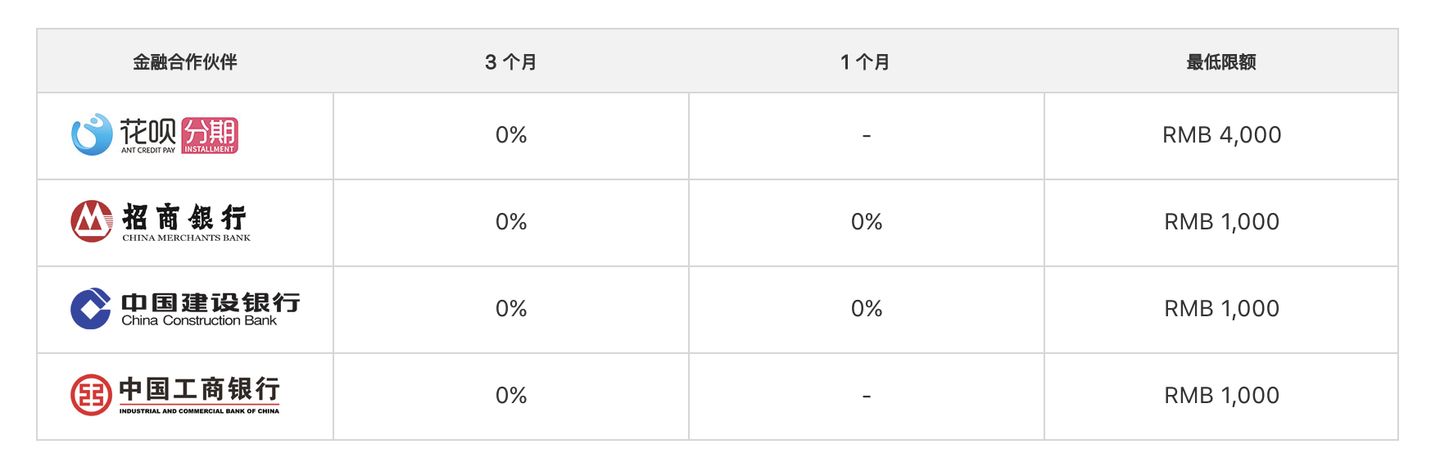Click the Ant Credit Pay Huabei logo

[154, 135]
